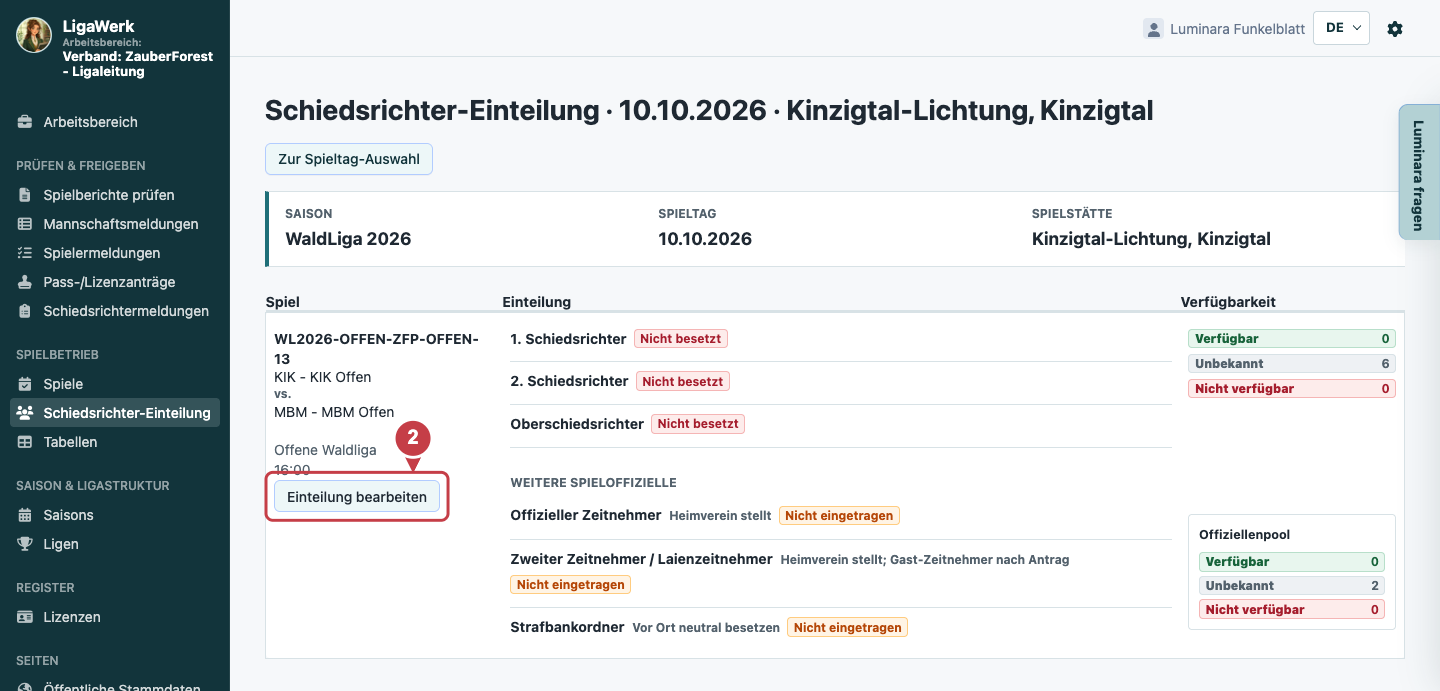Click the Offiziellenpool heading
This screenshot has width=1440, height=691.
click(1245, 535)
